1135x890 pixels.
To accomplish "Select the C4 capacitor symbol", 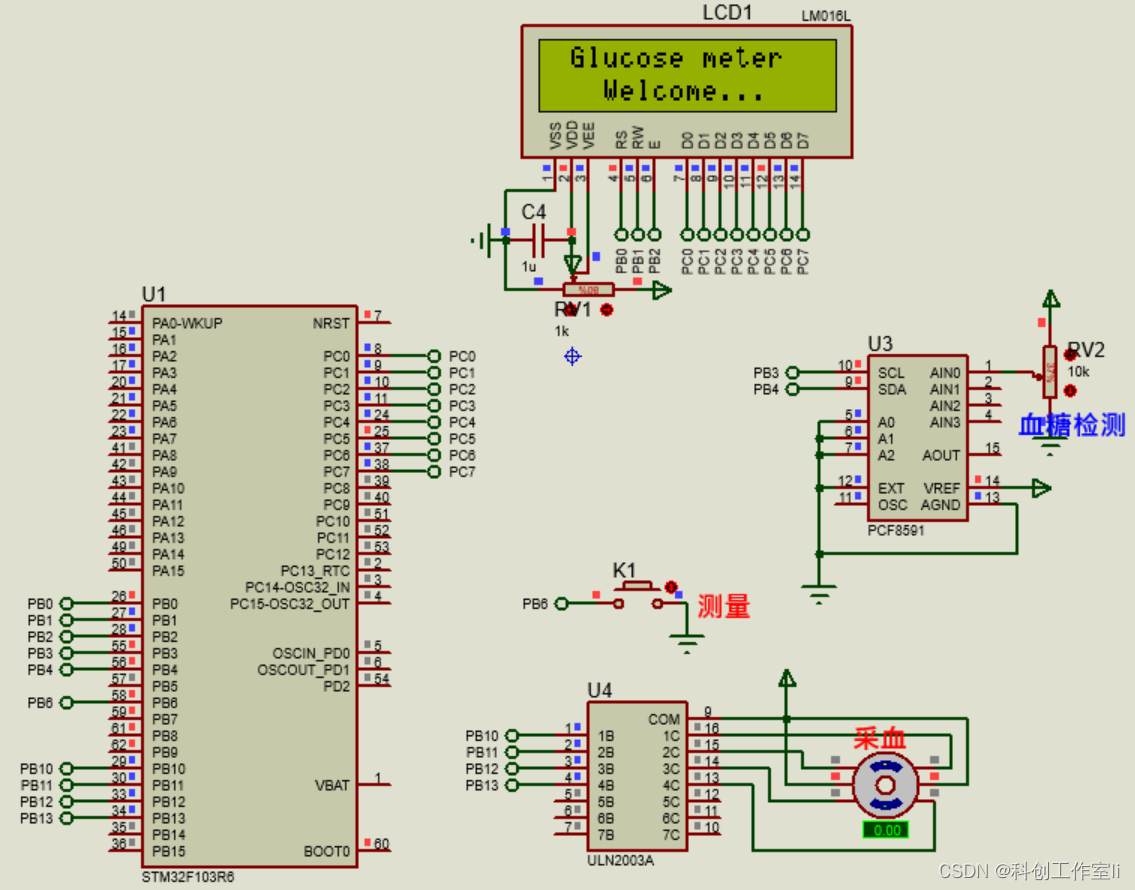I will pyautogui.click(x=539, y=240).
